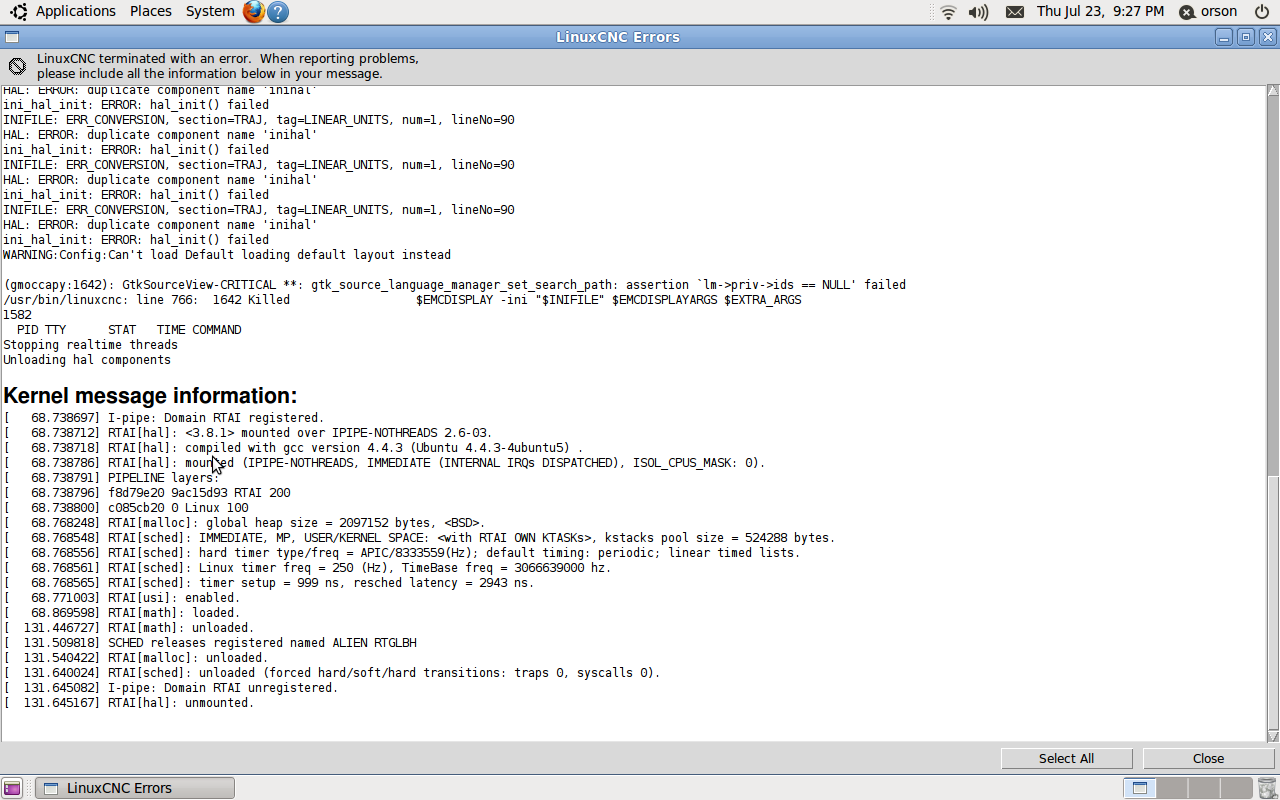This screenshot has height=800, width=1280.
Task: Maximize the LinuxCNC Errors window
Action: point(1246,37)
